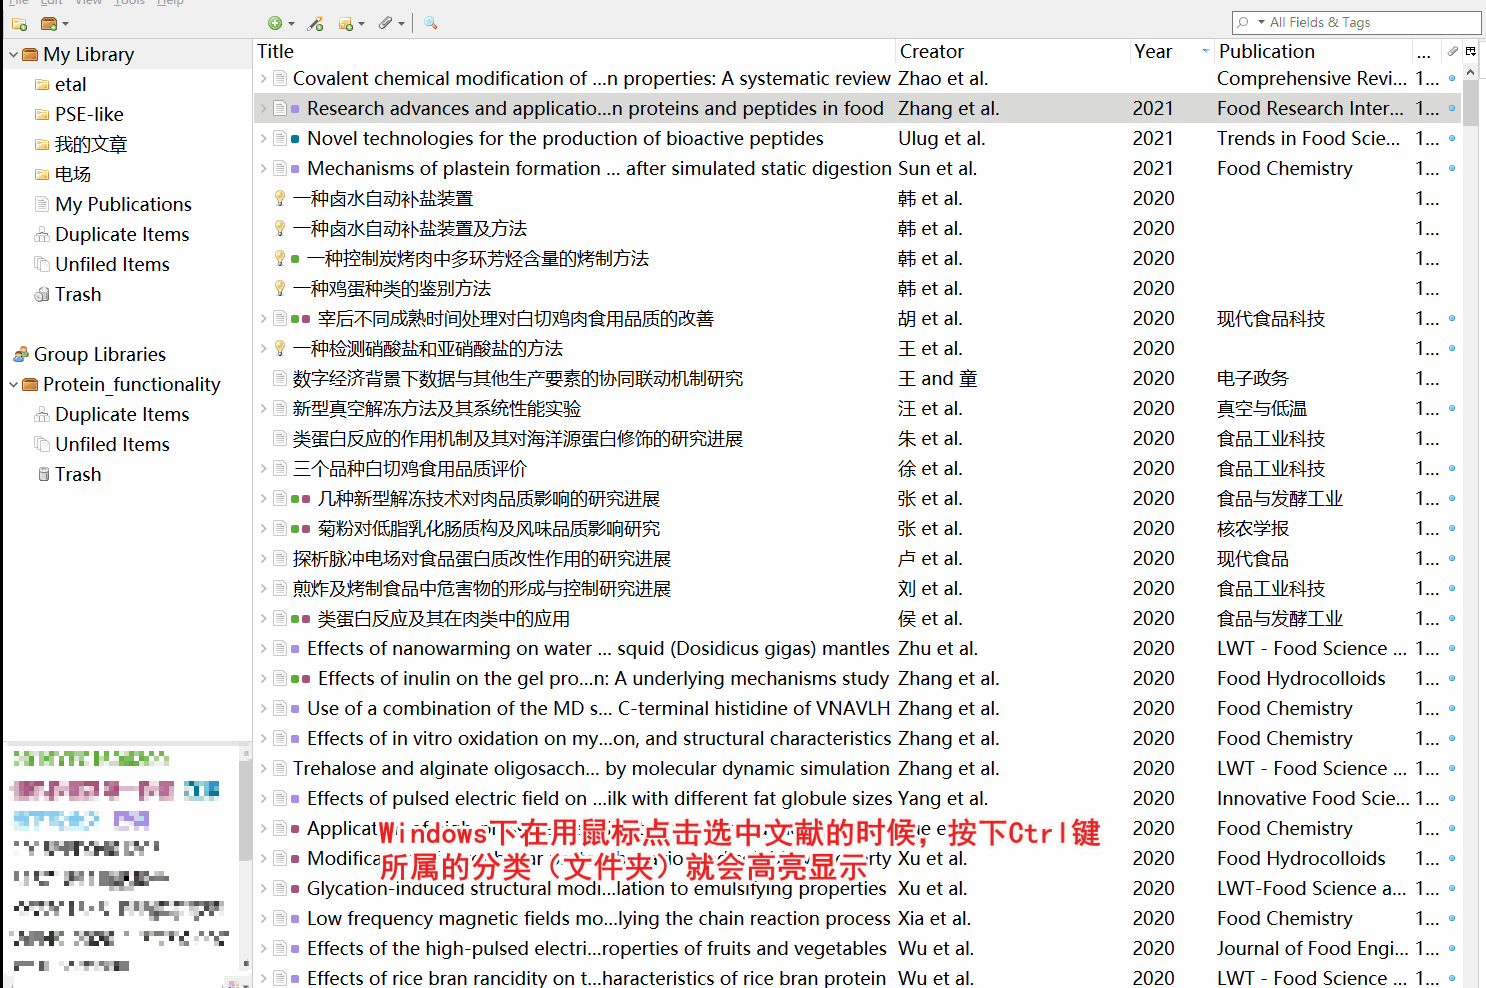Click the attachment dot of Food Research International row
Screen dimensions: 1486x988
pos(1452,108)
